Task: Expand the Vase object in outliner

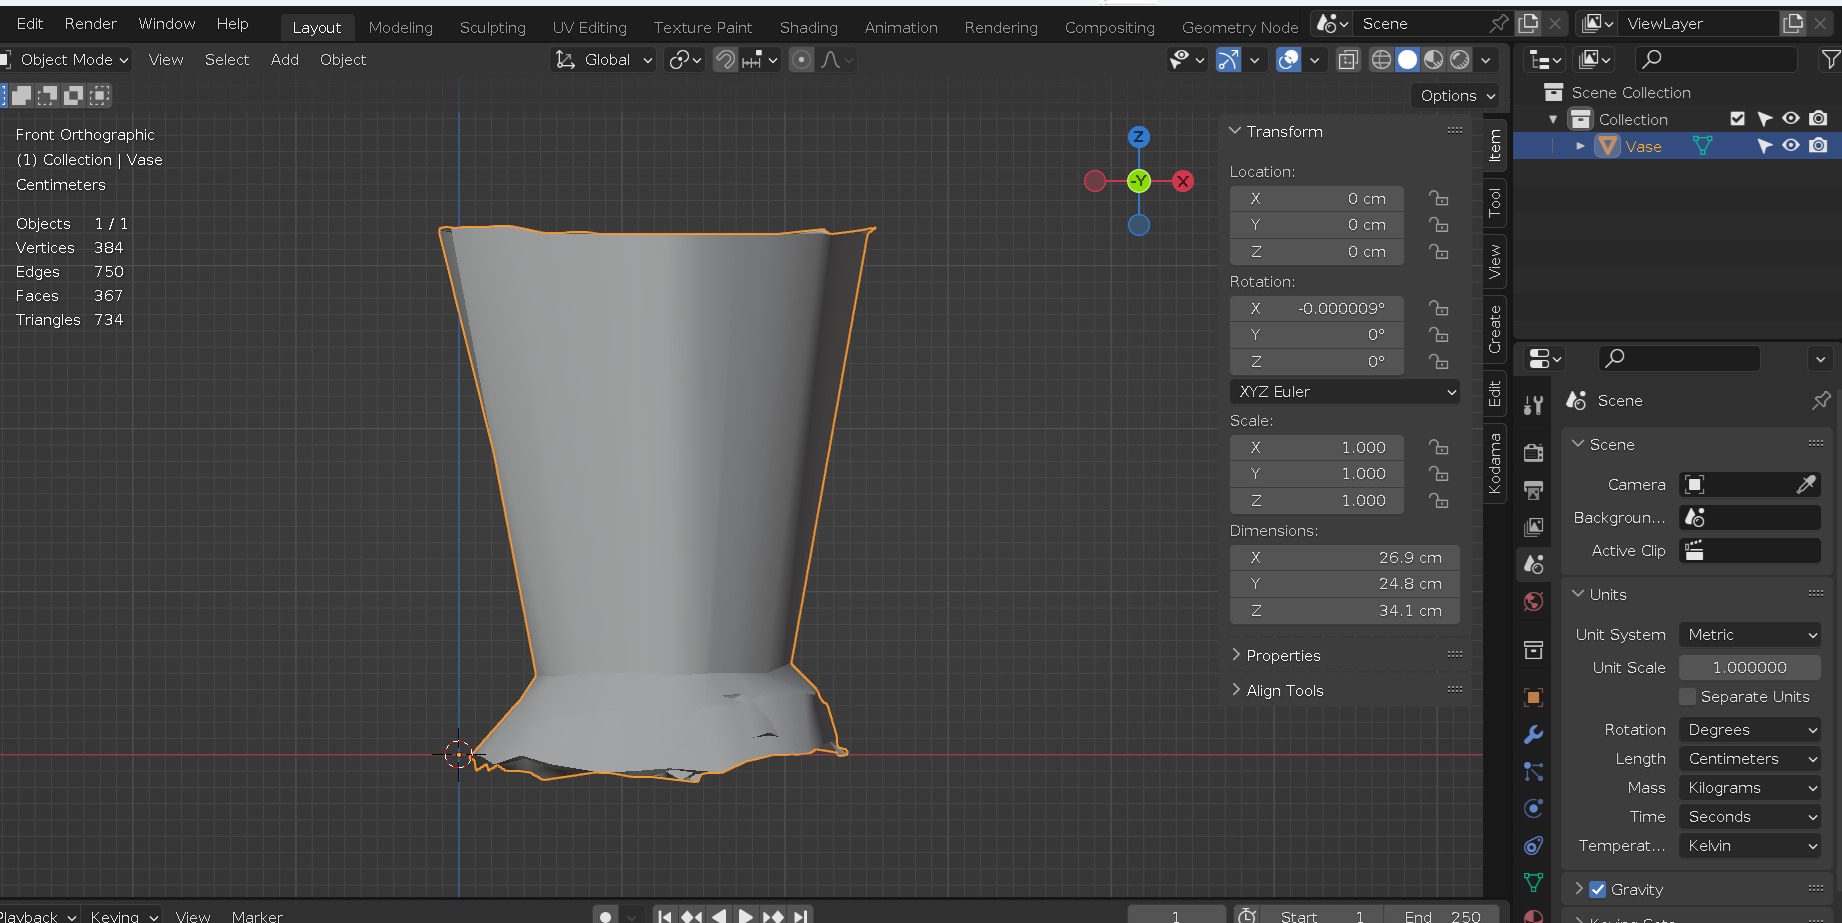Action: (x=1580, y=146)
